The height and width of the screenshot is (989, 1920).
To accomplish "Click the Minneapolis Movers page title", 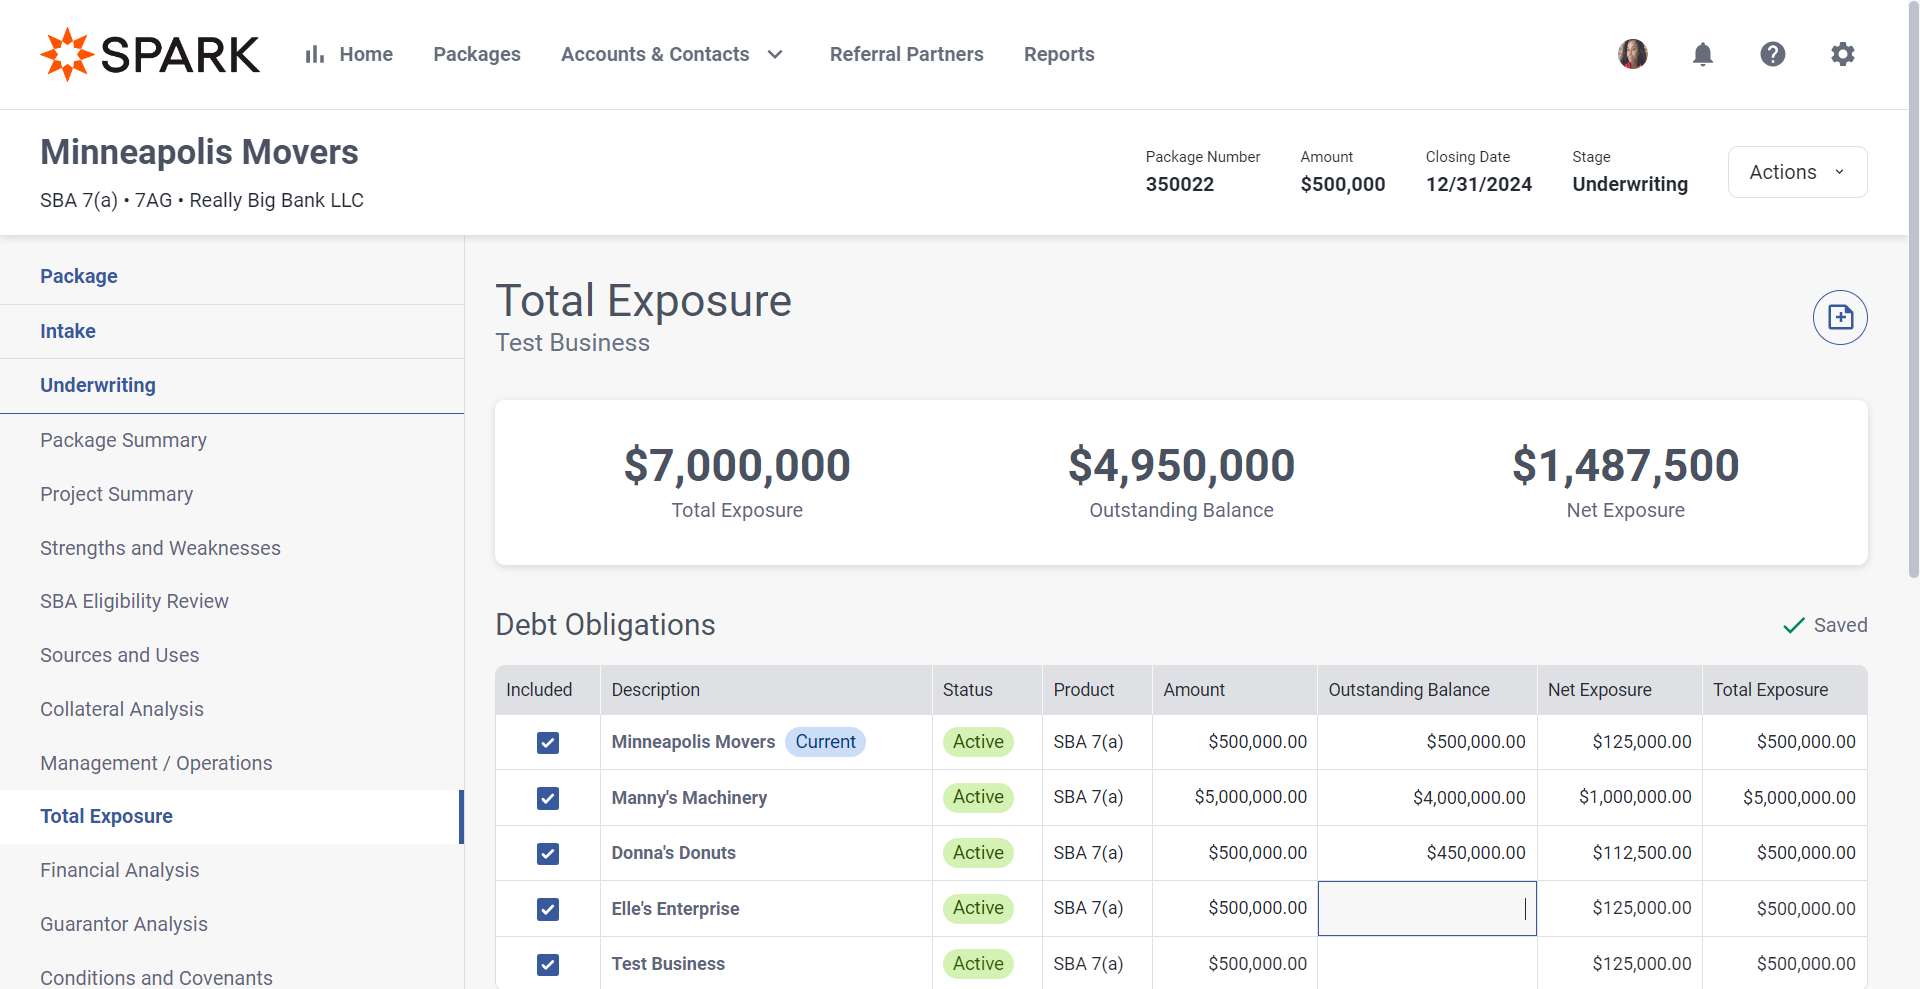I will point(199,152).
